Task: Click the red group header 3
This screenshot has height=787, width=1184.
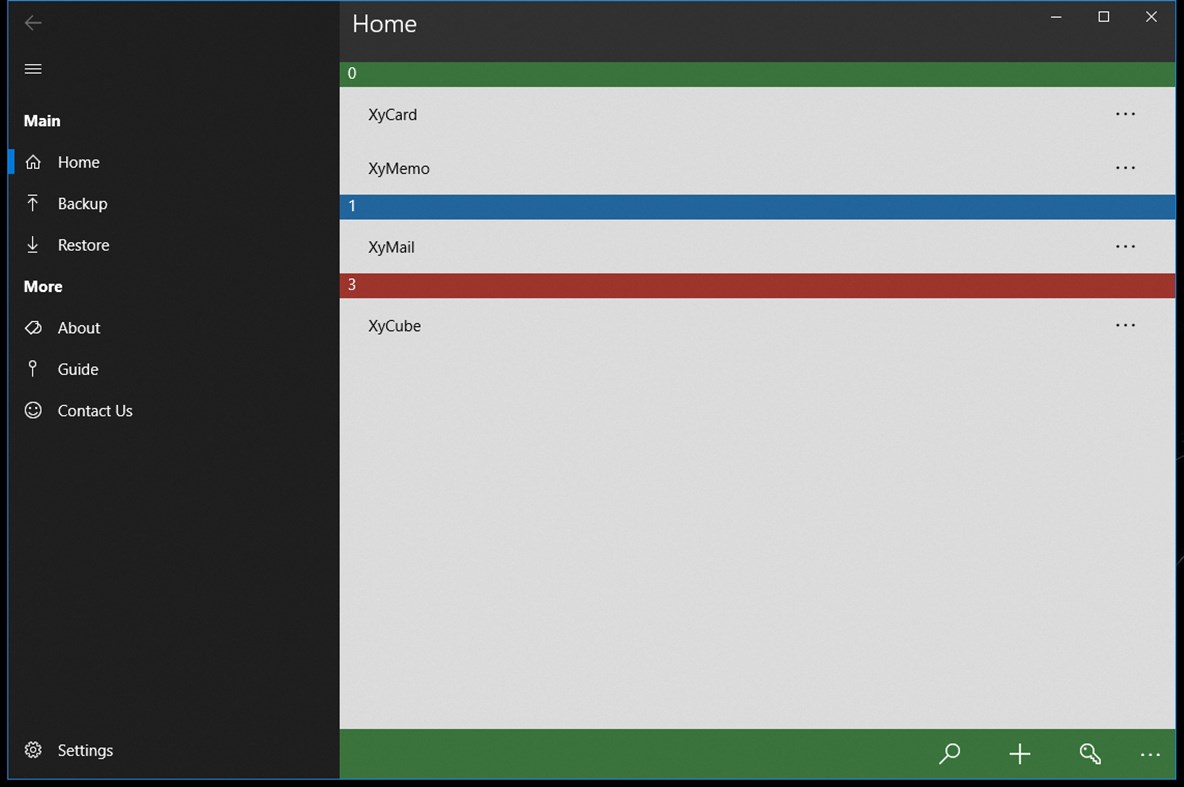Action: pyautogui.click(x=757, y=285)
